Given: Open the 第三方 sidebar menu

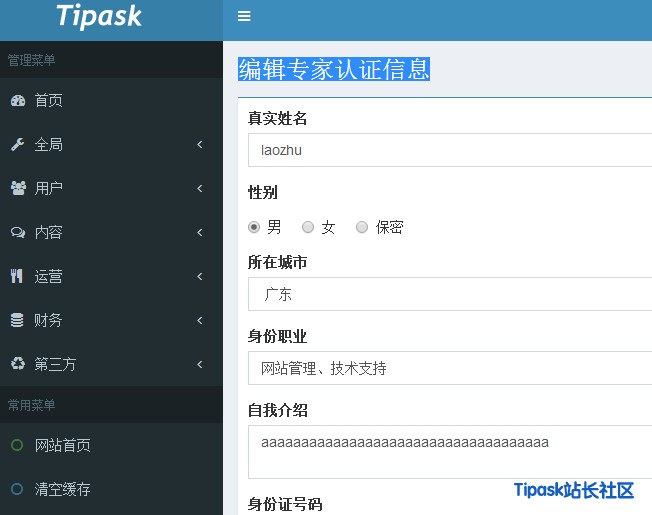Looking at the screenshot, I should coord(111,365).
